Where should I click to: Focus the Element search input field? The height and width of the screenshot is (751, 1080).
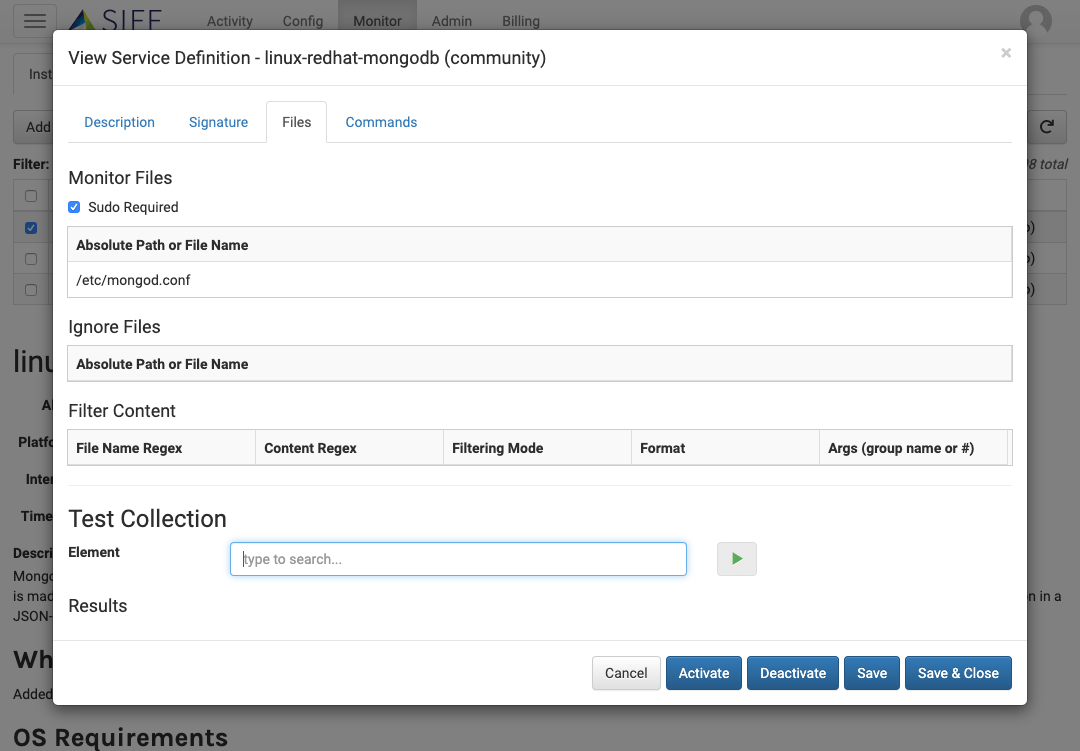tap(458, 559)
